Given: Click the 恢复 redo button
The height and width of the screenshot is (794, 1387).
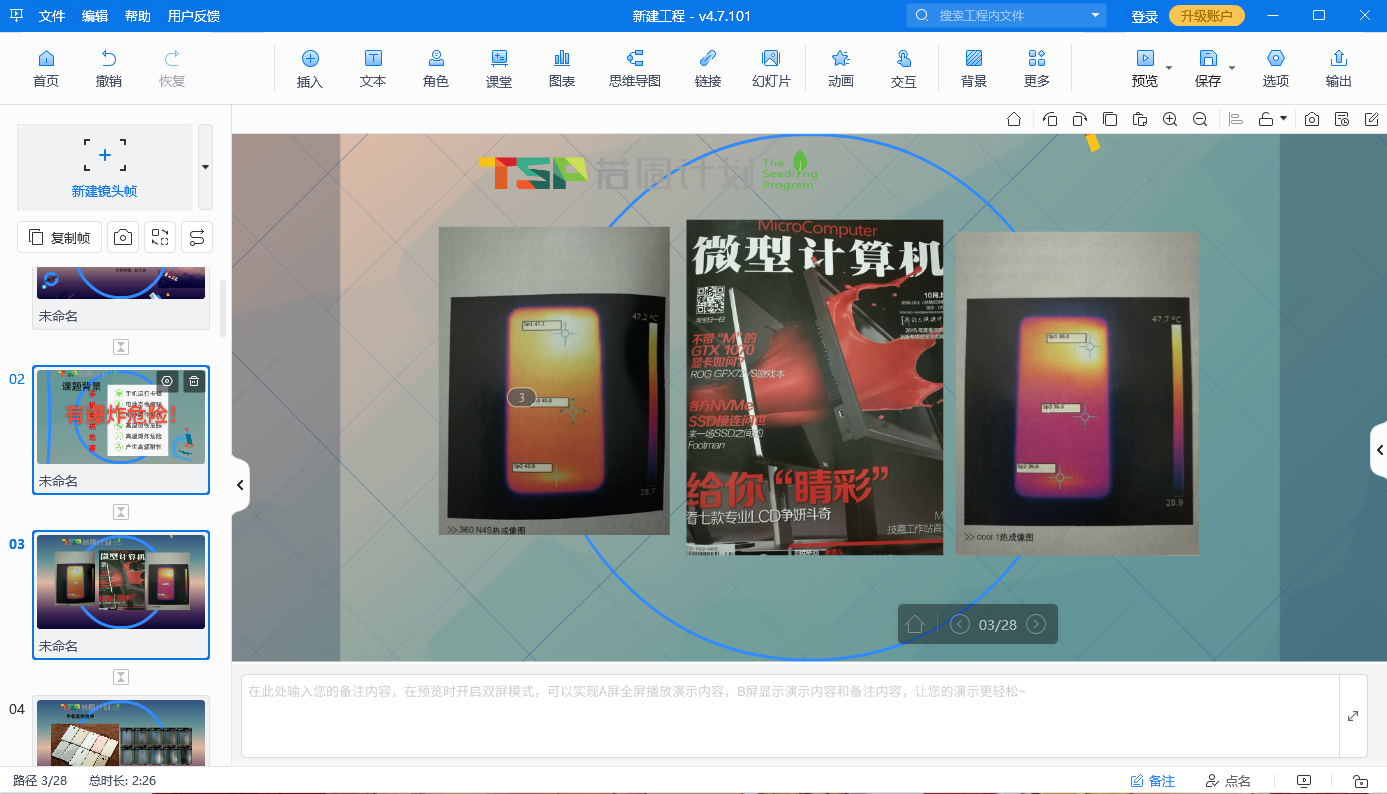Looking at the screenshot, I should click(x=172, y=69).
